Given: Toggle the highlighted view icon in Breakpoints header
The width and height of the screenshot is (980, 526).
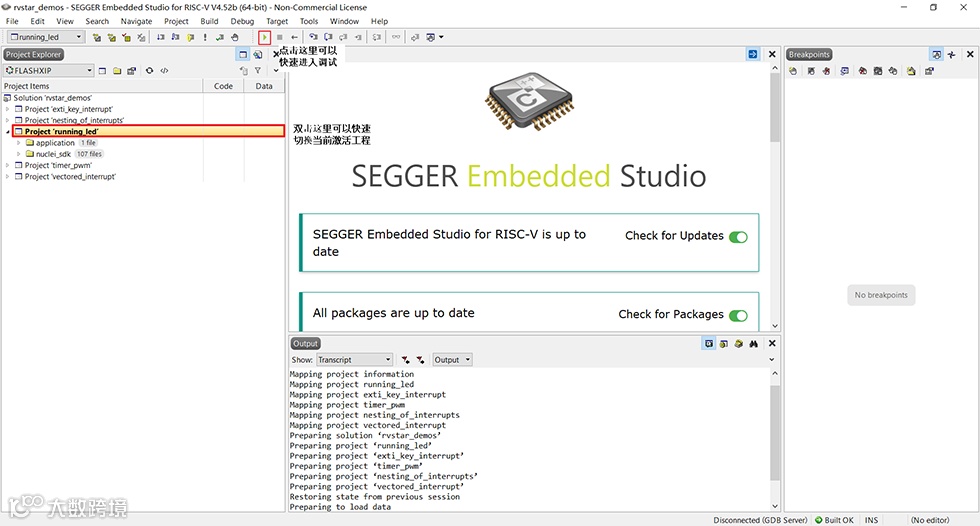Looking at the screenshot, I should point(936,55).
